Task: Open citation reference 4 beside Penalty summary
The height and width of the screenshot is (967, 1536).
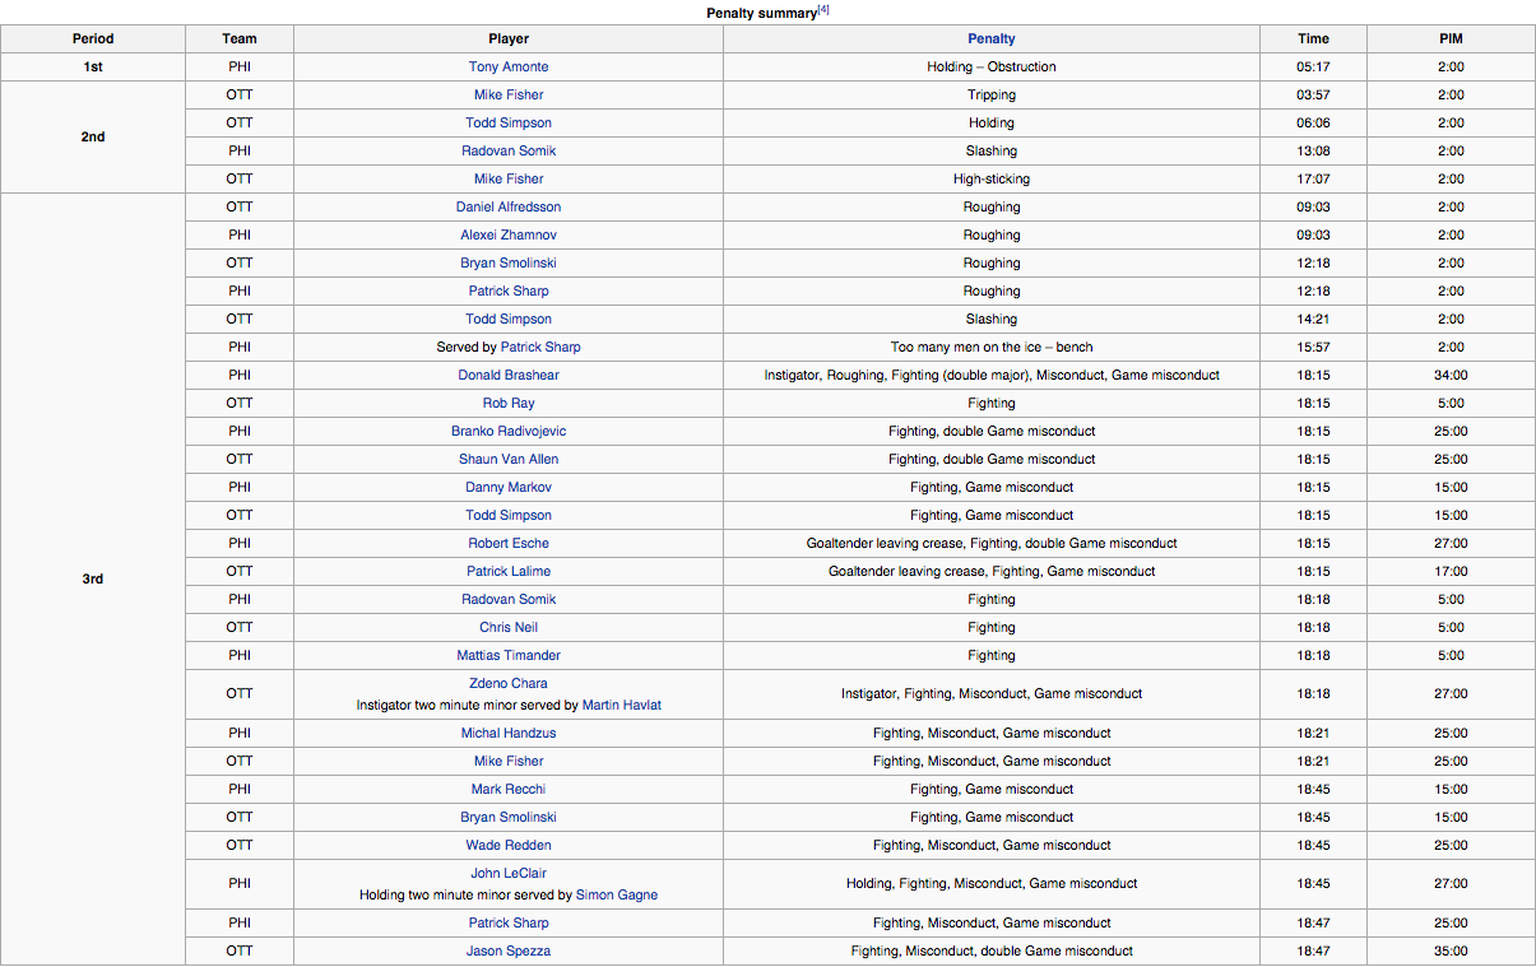Action: point(823,10)
